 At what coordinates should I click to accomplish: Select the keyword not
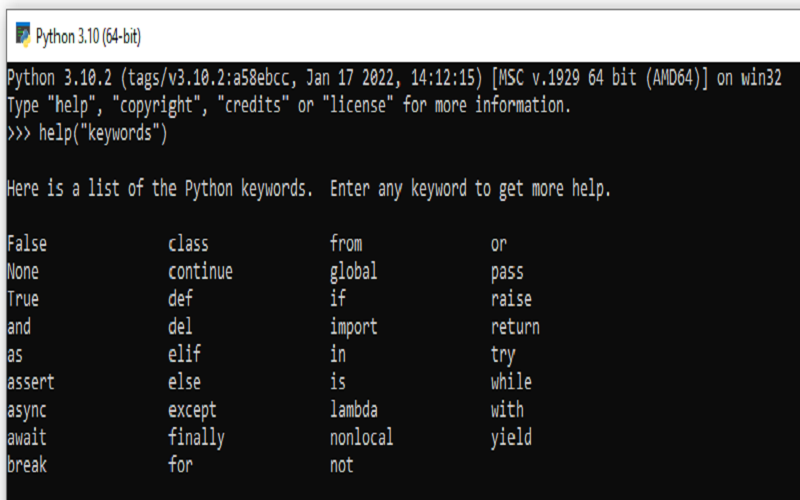[x=342, y=465]
